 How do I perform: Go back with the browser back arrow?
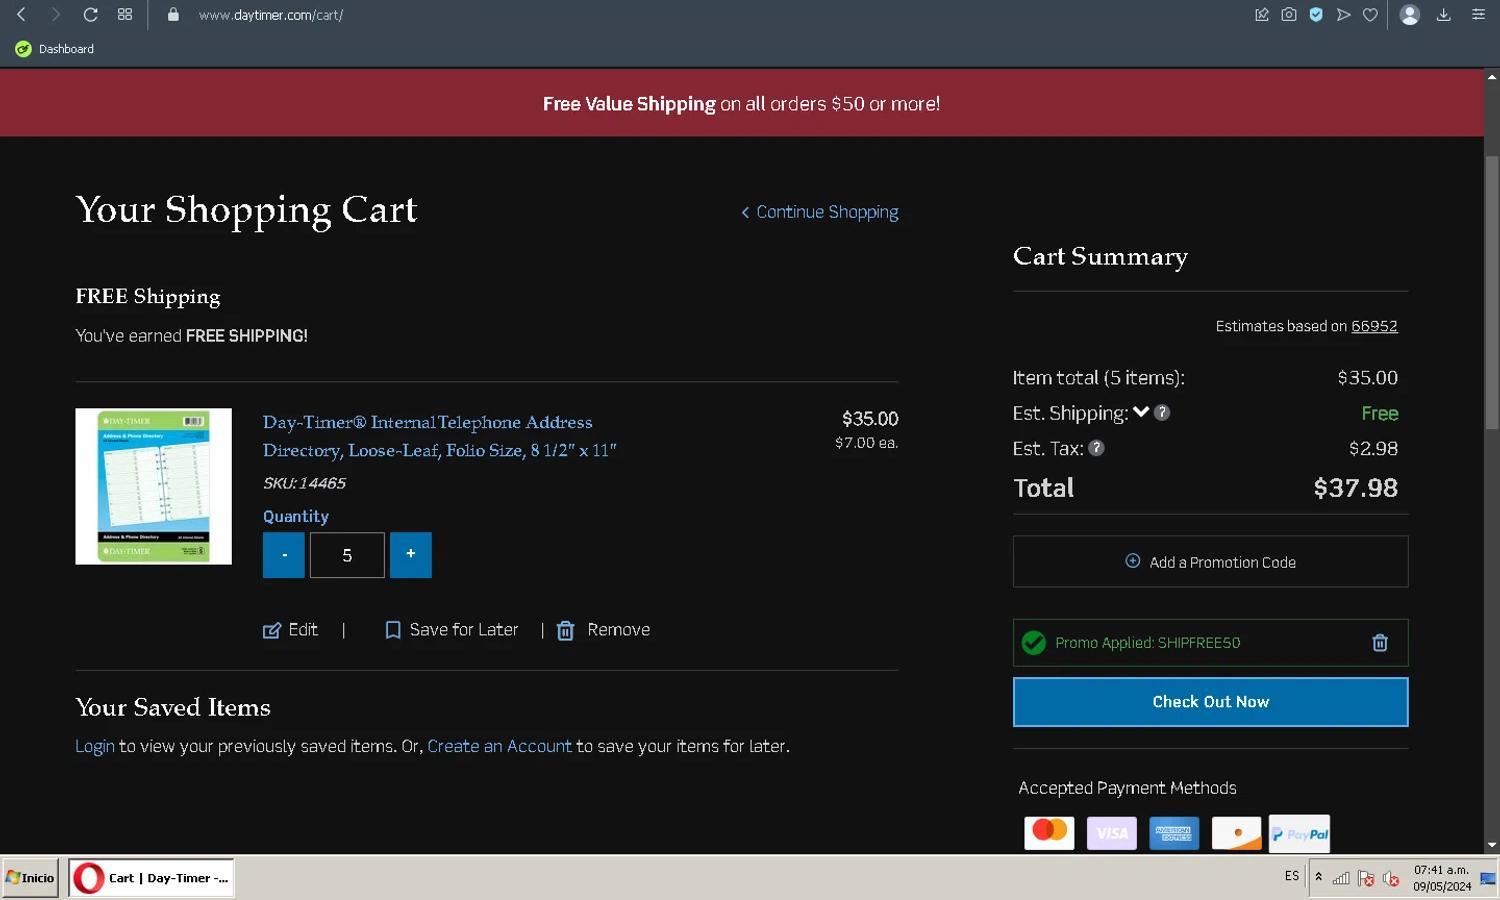[x=21, y=15]
